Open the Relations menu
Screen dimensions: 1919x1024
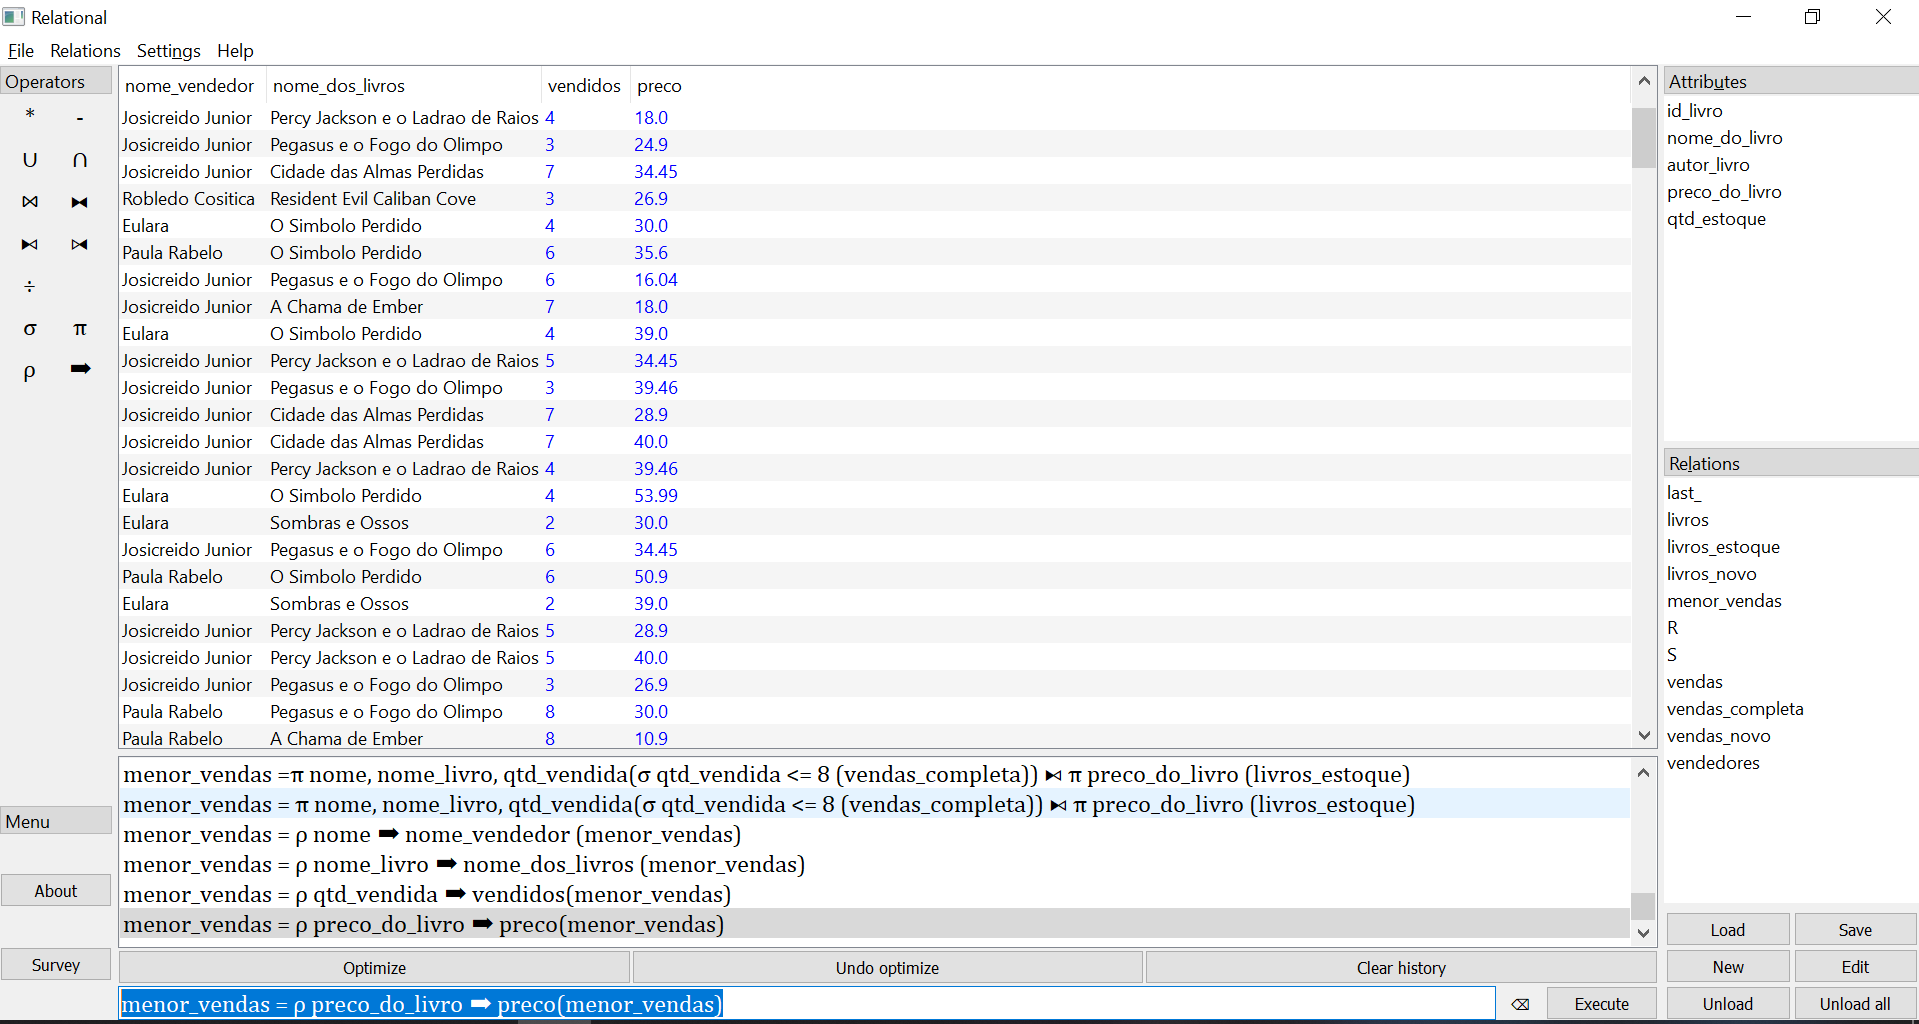(85, 51)
